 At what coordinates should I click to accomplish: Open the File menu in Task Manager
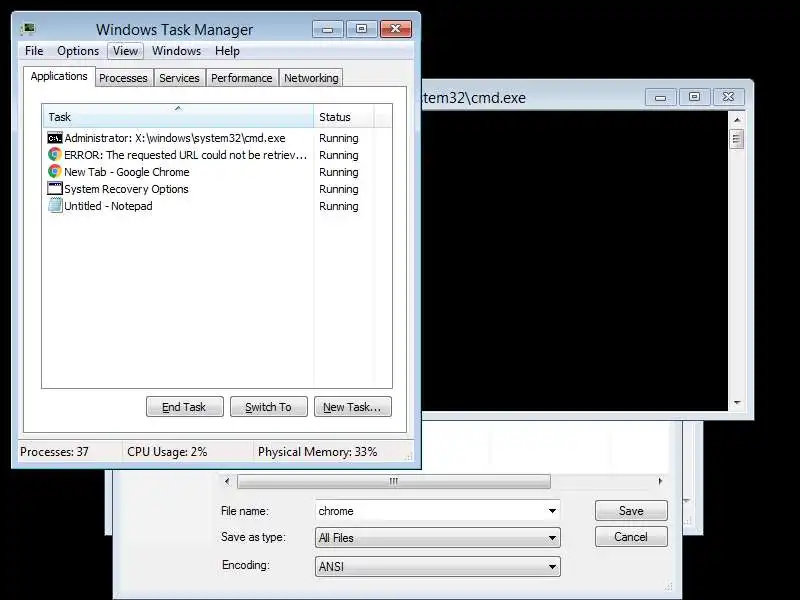(34, 51)
